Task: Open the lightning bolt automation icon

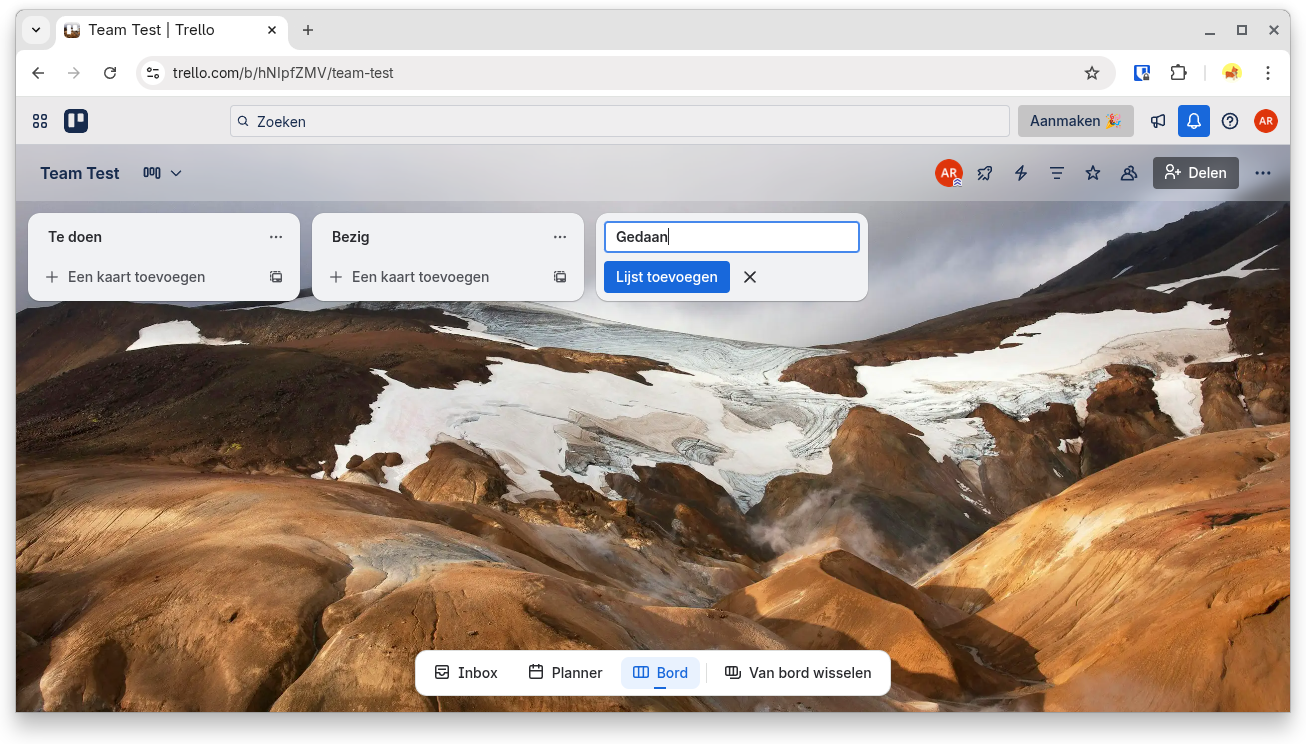Action: 1021,173
